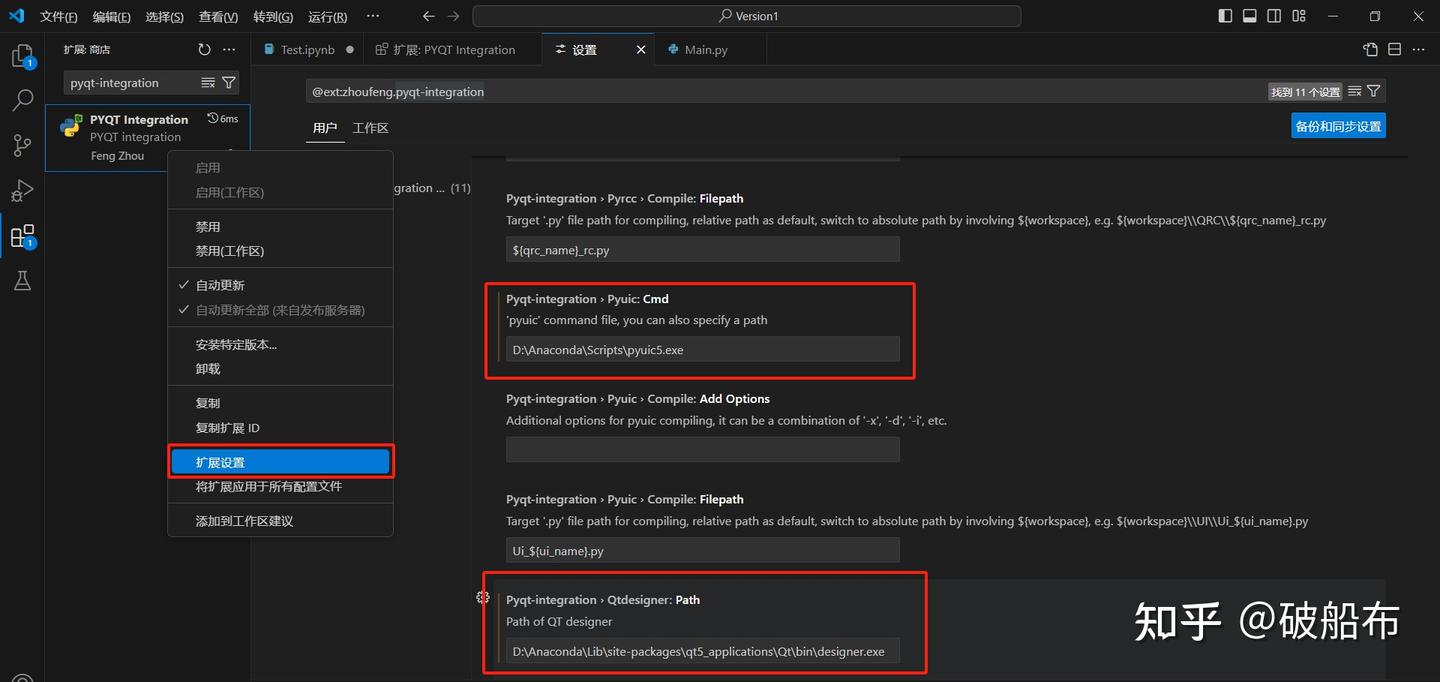Click the 备份和同步设置 button
The height and width of the screenshot is (682, 1440).
[1338, 126]
